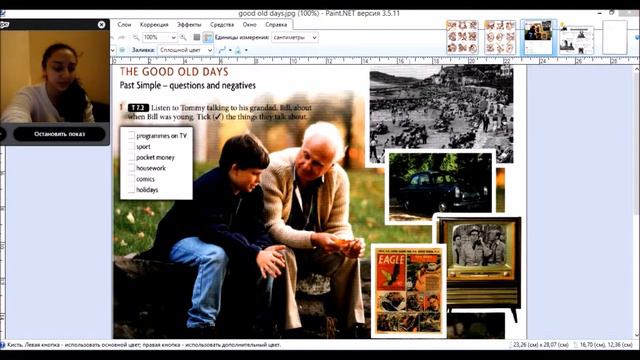The width and height of the screenshot is (640, 360).
Task: Click the scroll up arrow of canvas
Action: click(x=636, y=69)
